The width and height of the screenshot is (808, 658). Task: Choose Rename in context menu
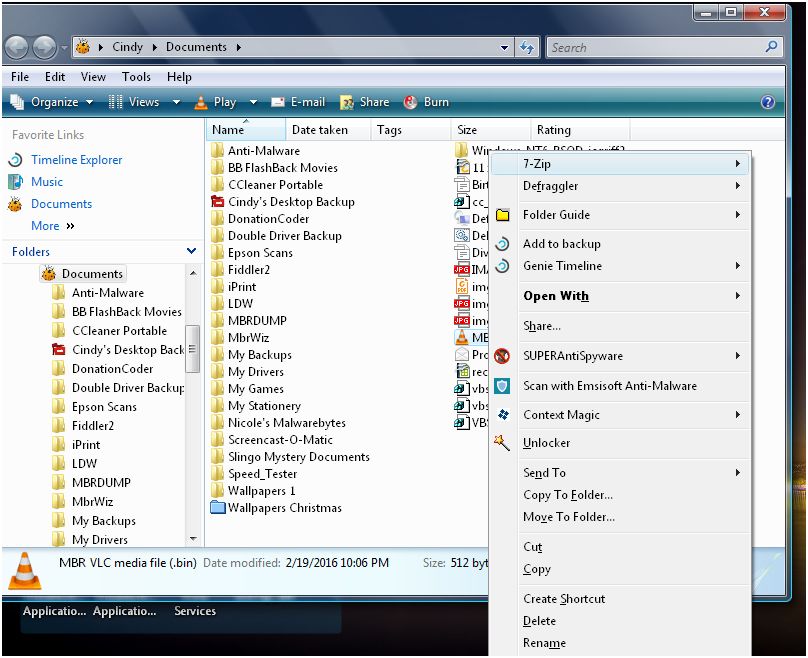[x=620, y=643]
